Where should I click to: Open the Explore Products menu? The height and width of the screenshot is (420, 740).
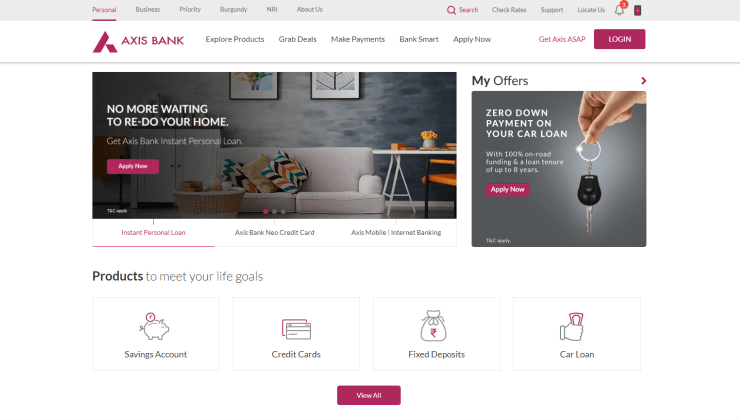[235, 39]
